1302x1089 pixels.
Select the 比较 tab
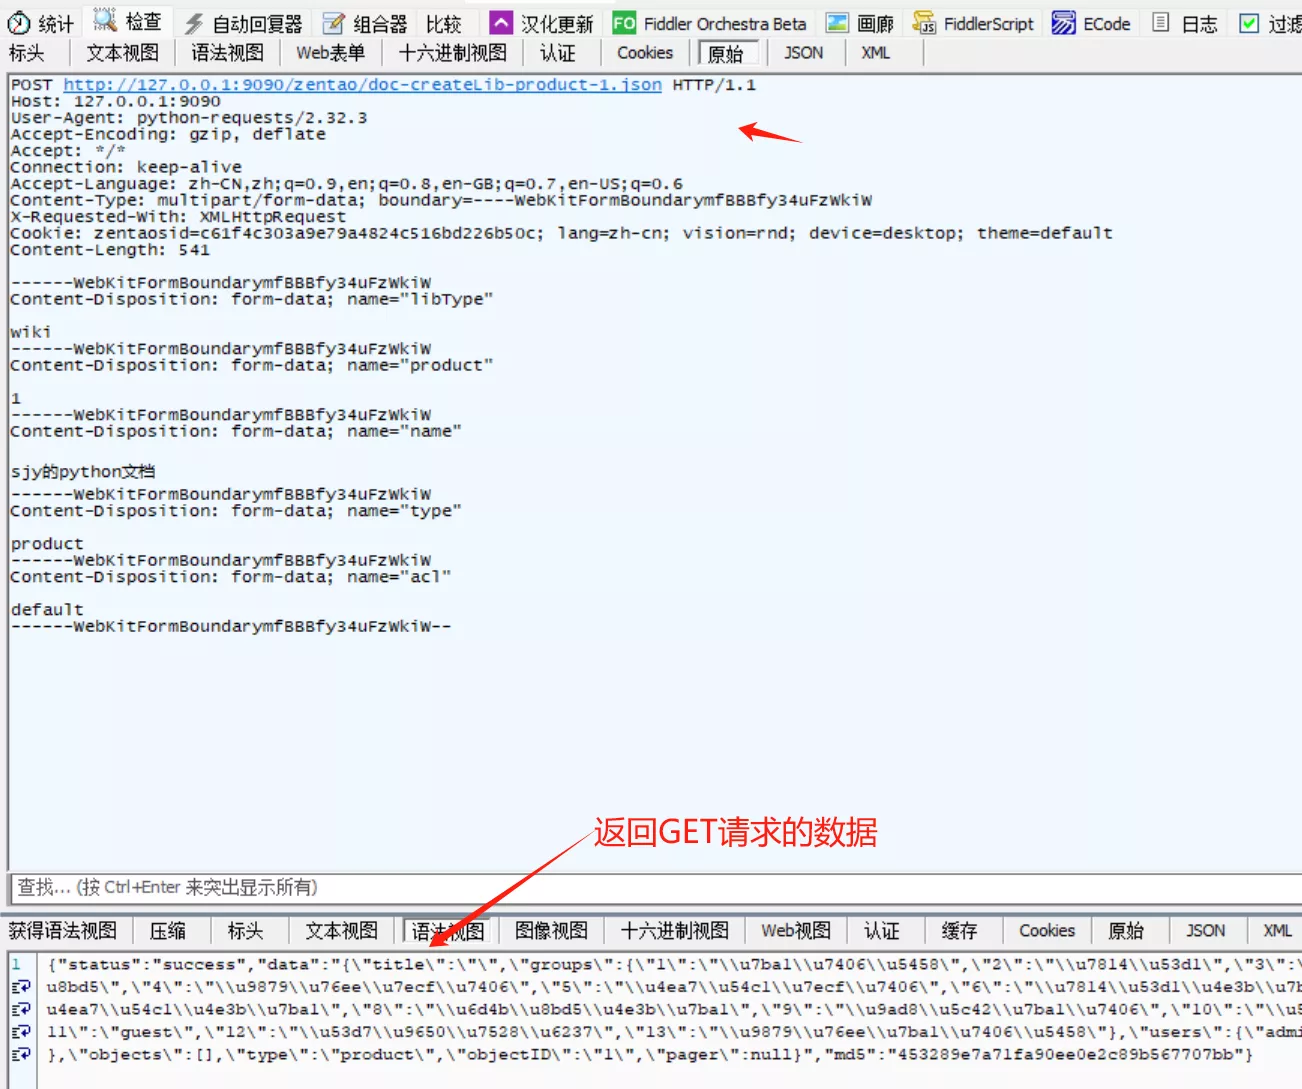(444, 23)
